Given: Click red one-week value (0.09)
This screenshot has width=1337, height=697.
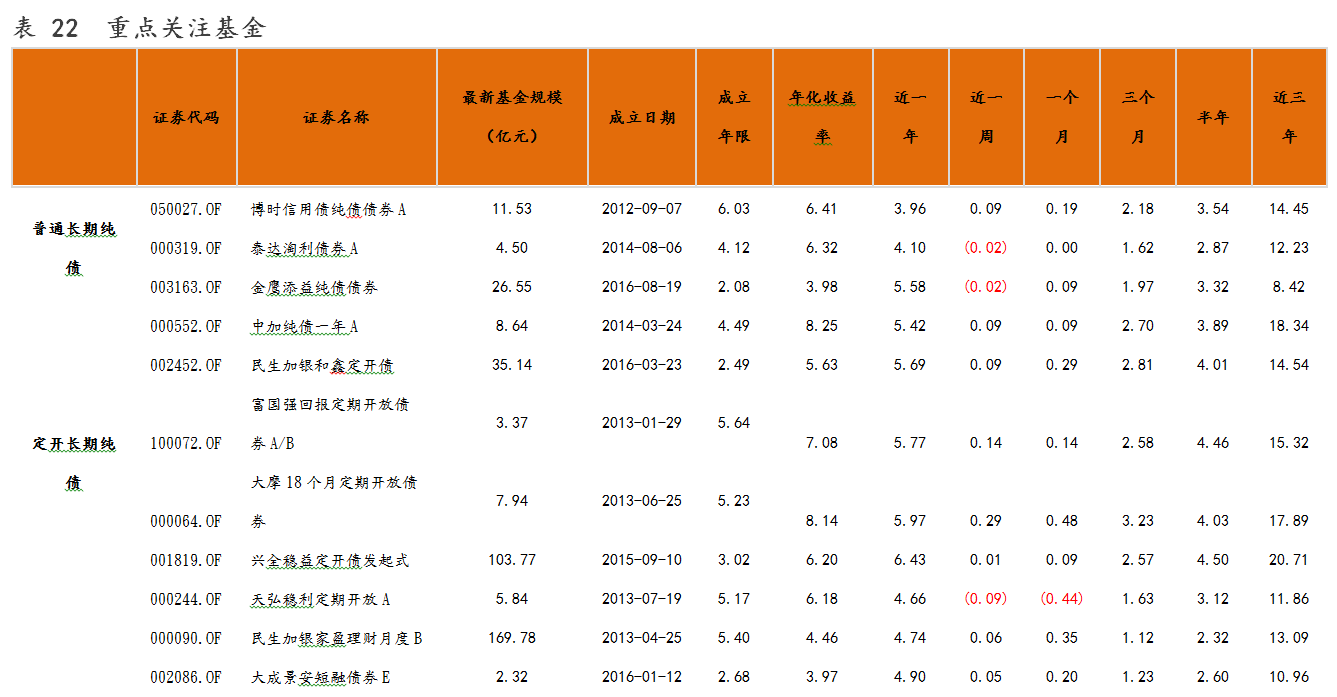Looking at the screenshot, I should pyautogui.click(x=986, y=599).
